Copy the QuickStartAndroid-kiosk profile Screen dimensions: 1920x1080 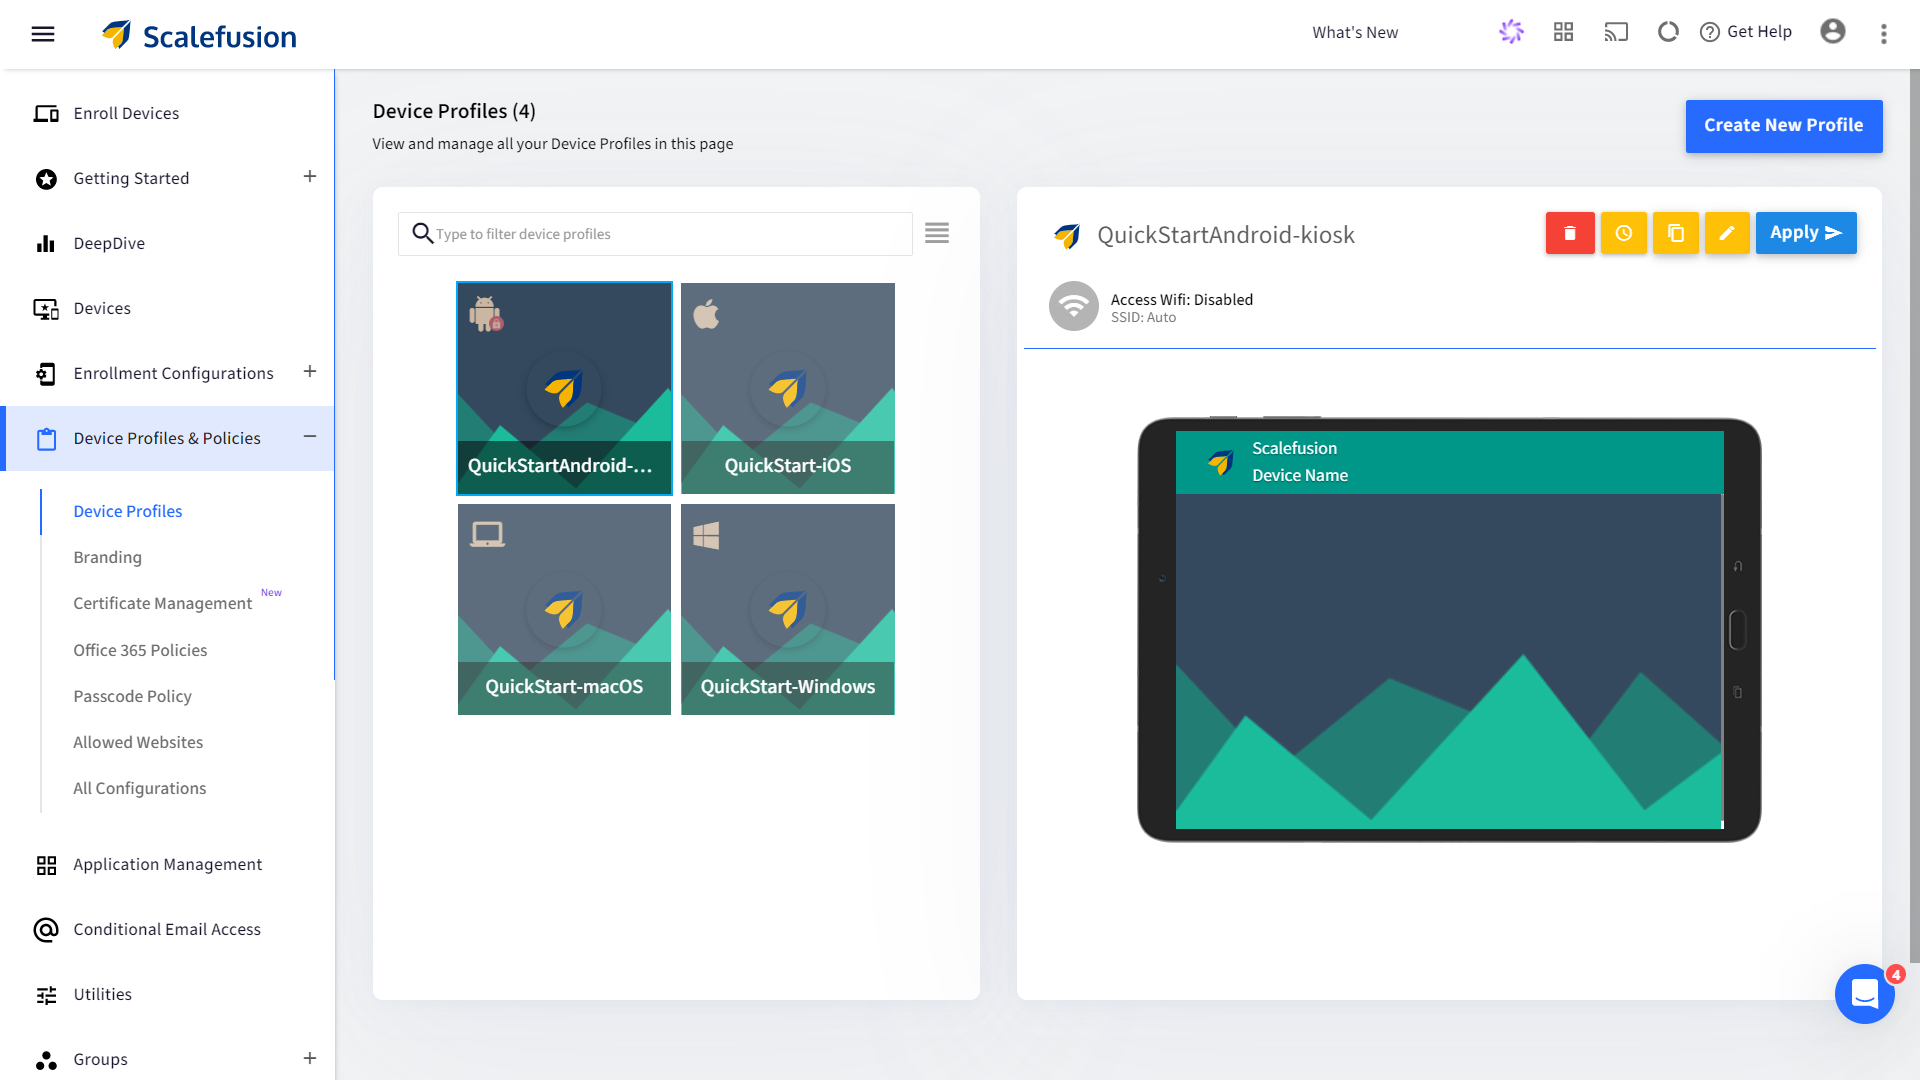coord(1676,233)
